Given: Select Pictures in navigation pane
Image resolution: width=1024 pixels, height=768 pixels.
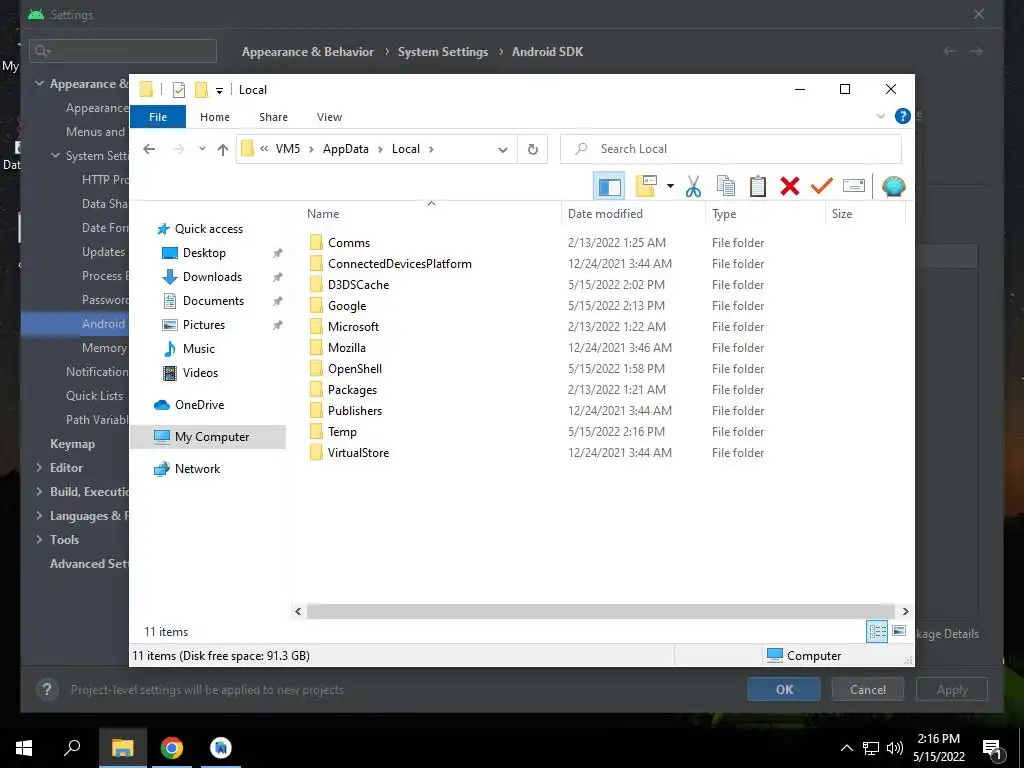Looking at the screenshot, I should pyautogui.click(x=203, y=325).
